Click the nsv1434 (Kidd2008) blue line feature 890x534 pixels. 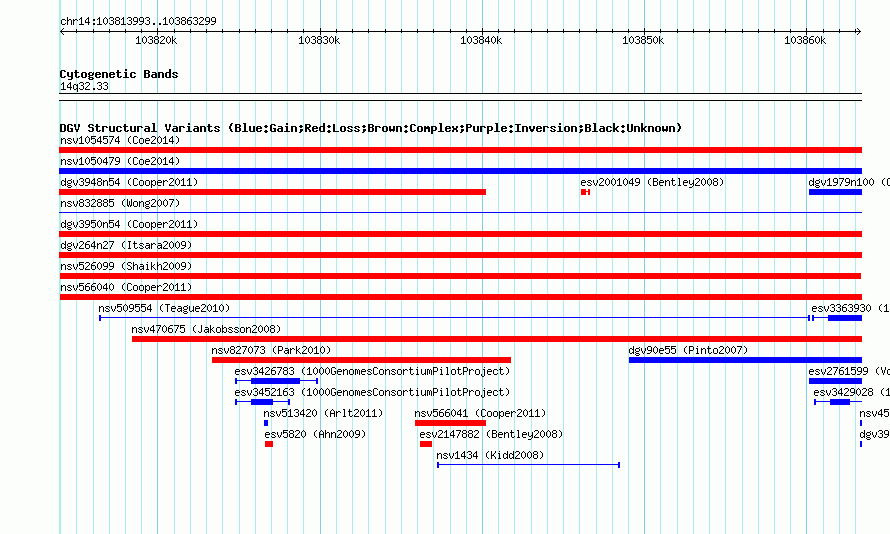pyautogui.click(x=528, y=465)
